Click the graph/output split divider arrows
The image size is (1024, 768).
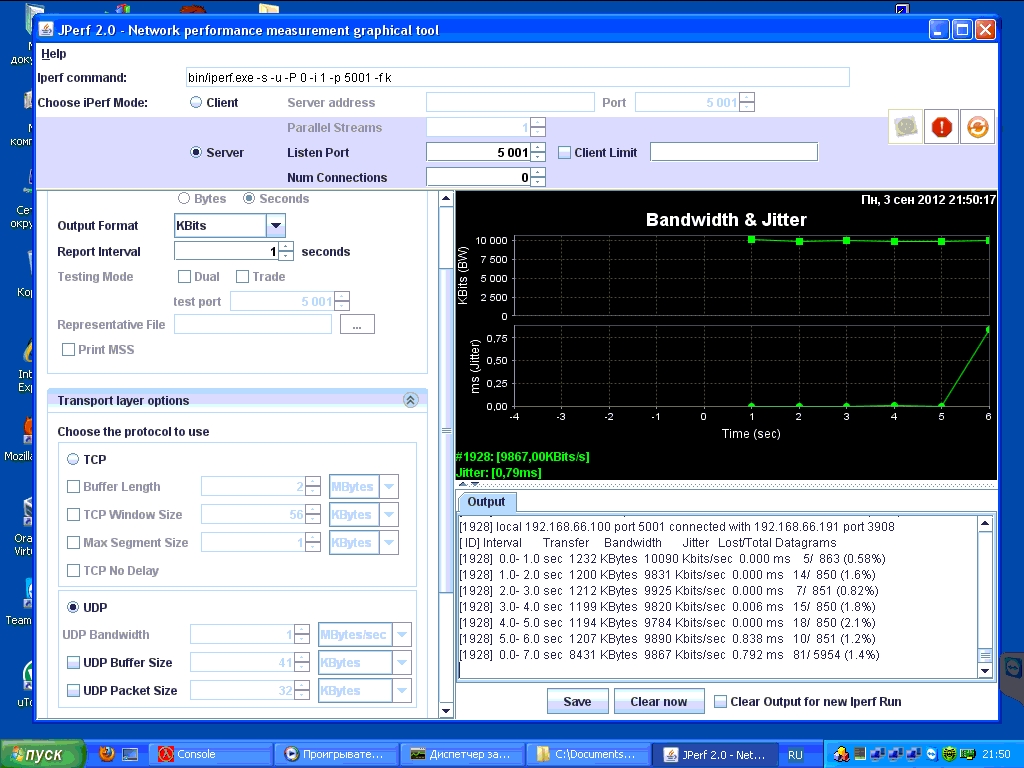(469, 485)
